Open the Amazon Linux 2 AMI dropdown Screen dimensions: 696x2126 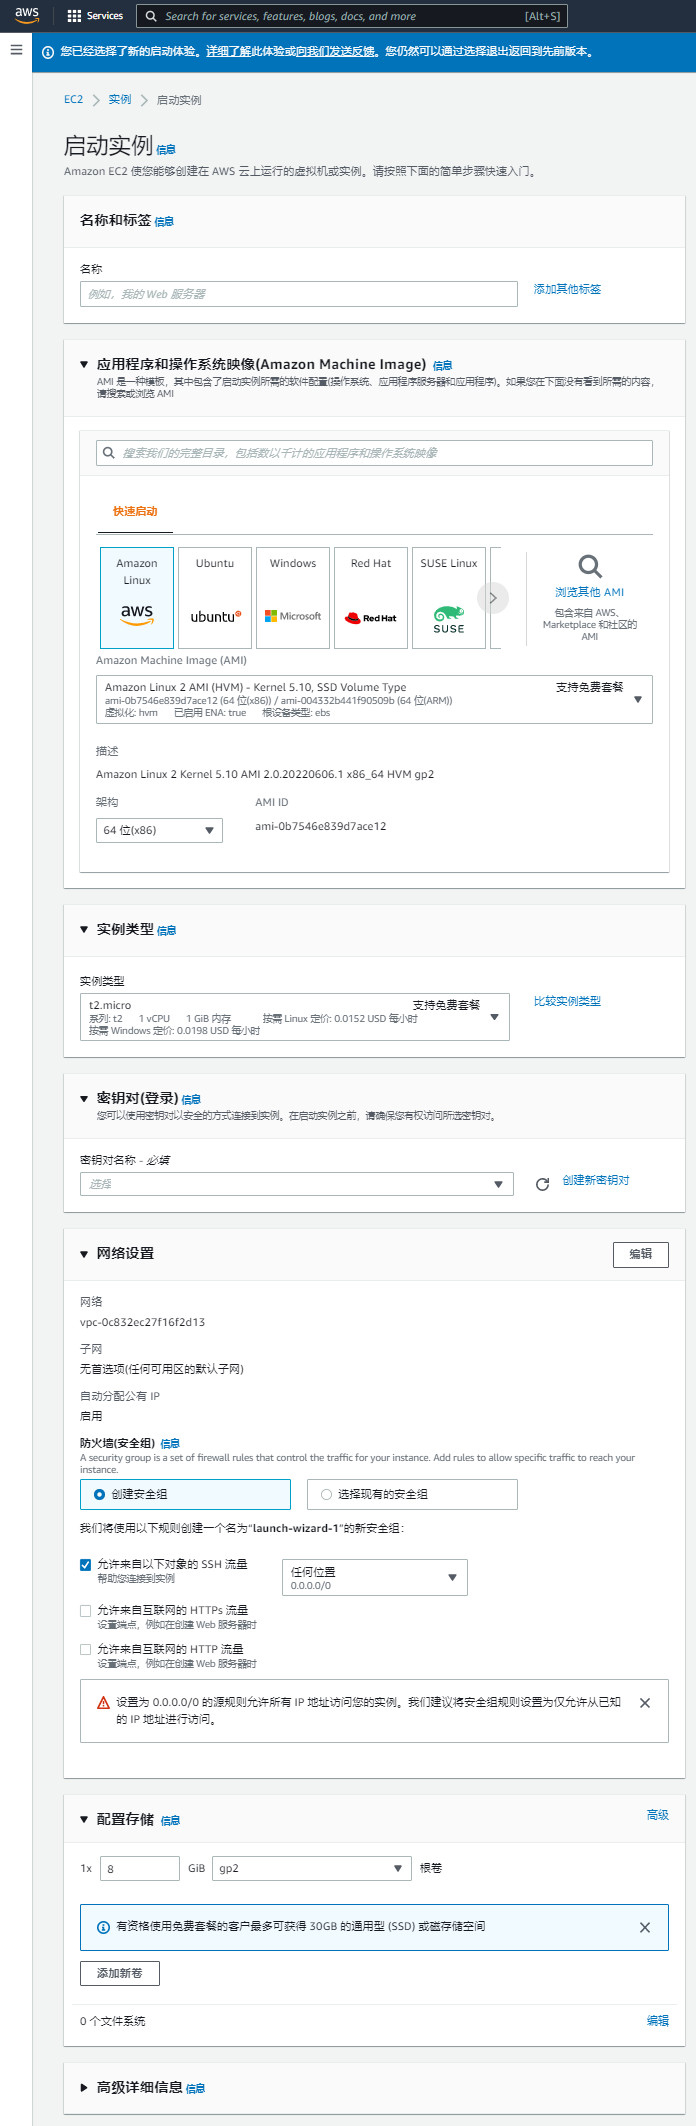coord(374,699)
